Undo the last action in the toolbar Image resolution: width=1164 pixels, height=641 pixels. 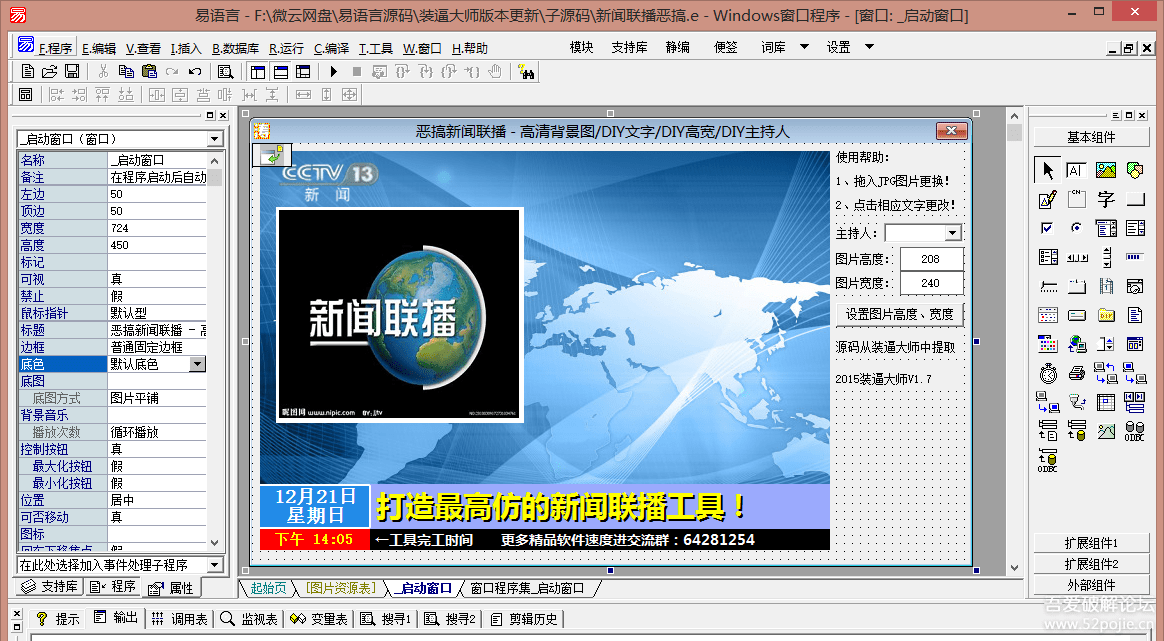pyautogui.click(x=195, y=72)
